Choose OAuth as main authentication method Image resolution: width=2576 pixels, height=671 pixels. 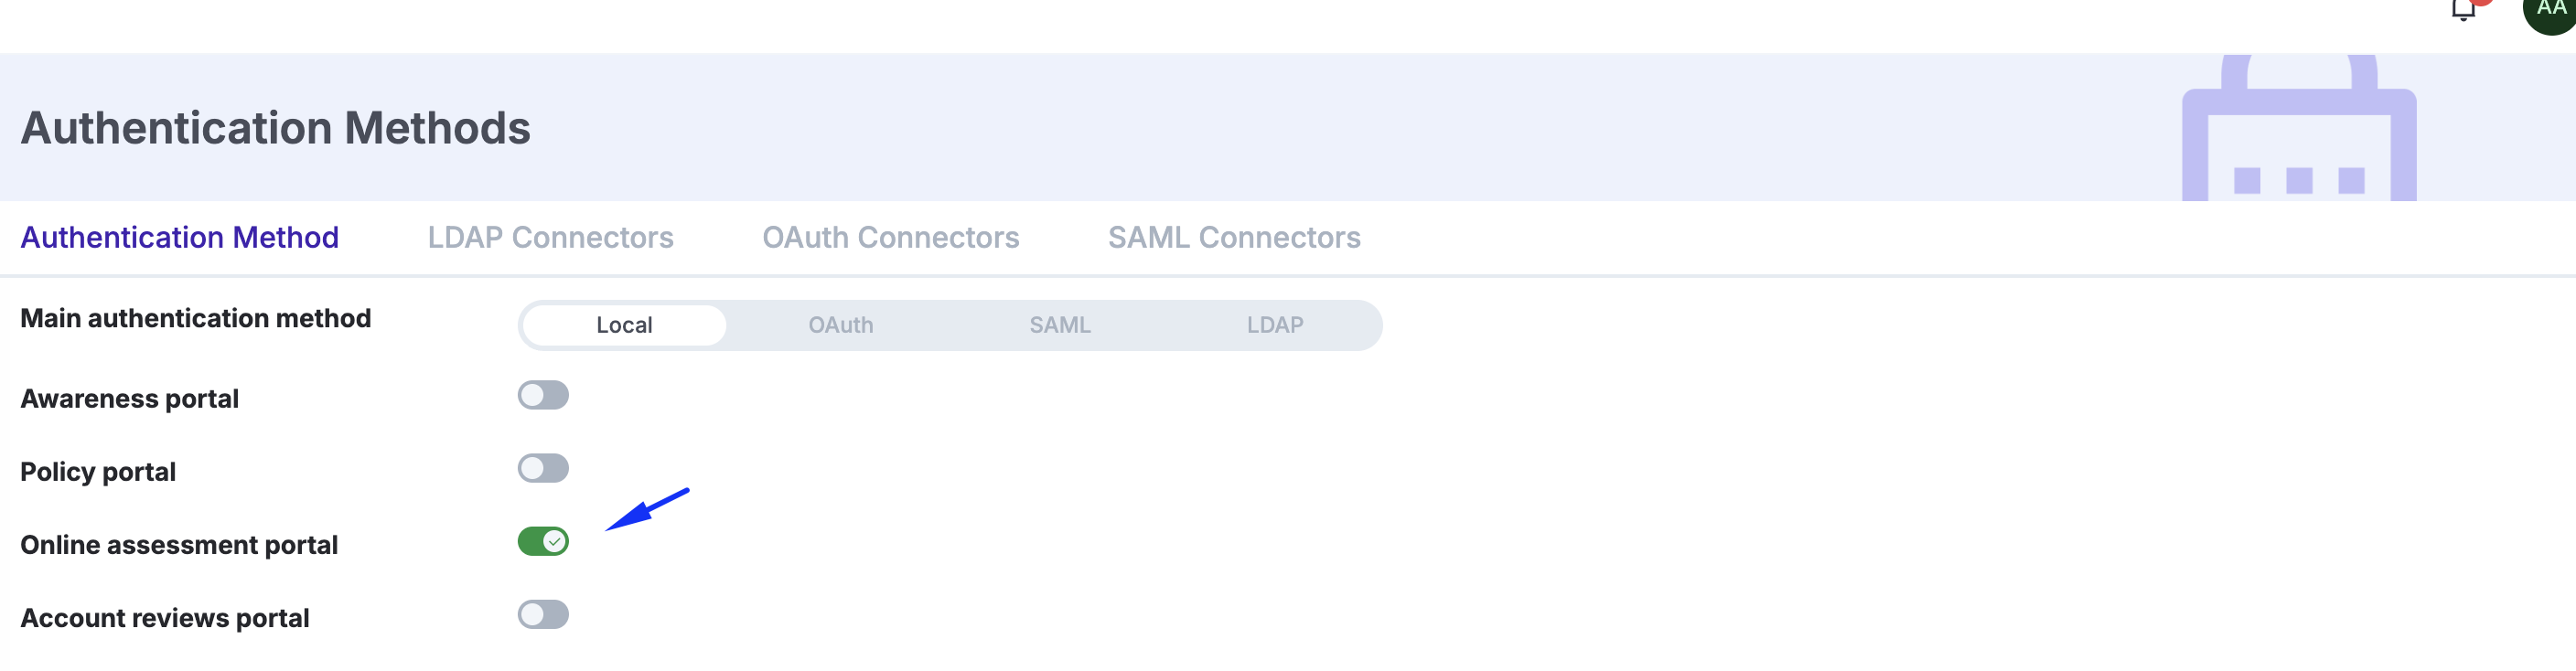coord(840,325)
